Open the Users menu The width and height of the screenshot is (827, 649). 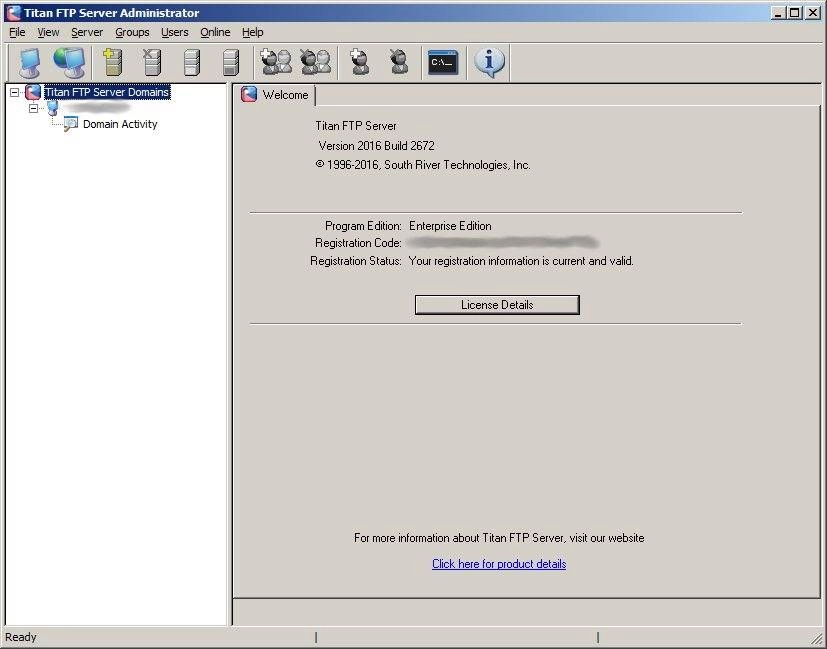[x=175, y=32]
